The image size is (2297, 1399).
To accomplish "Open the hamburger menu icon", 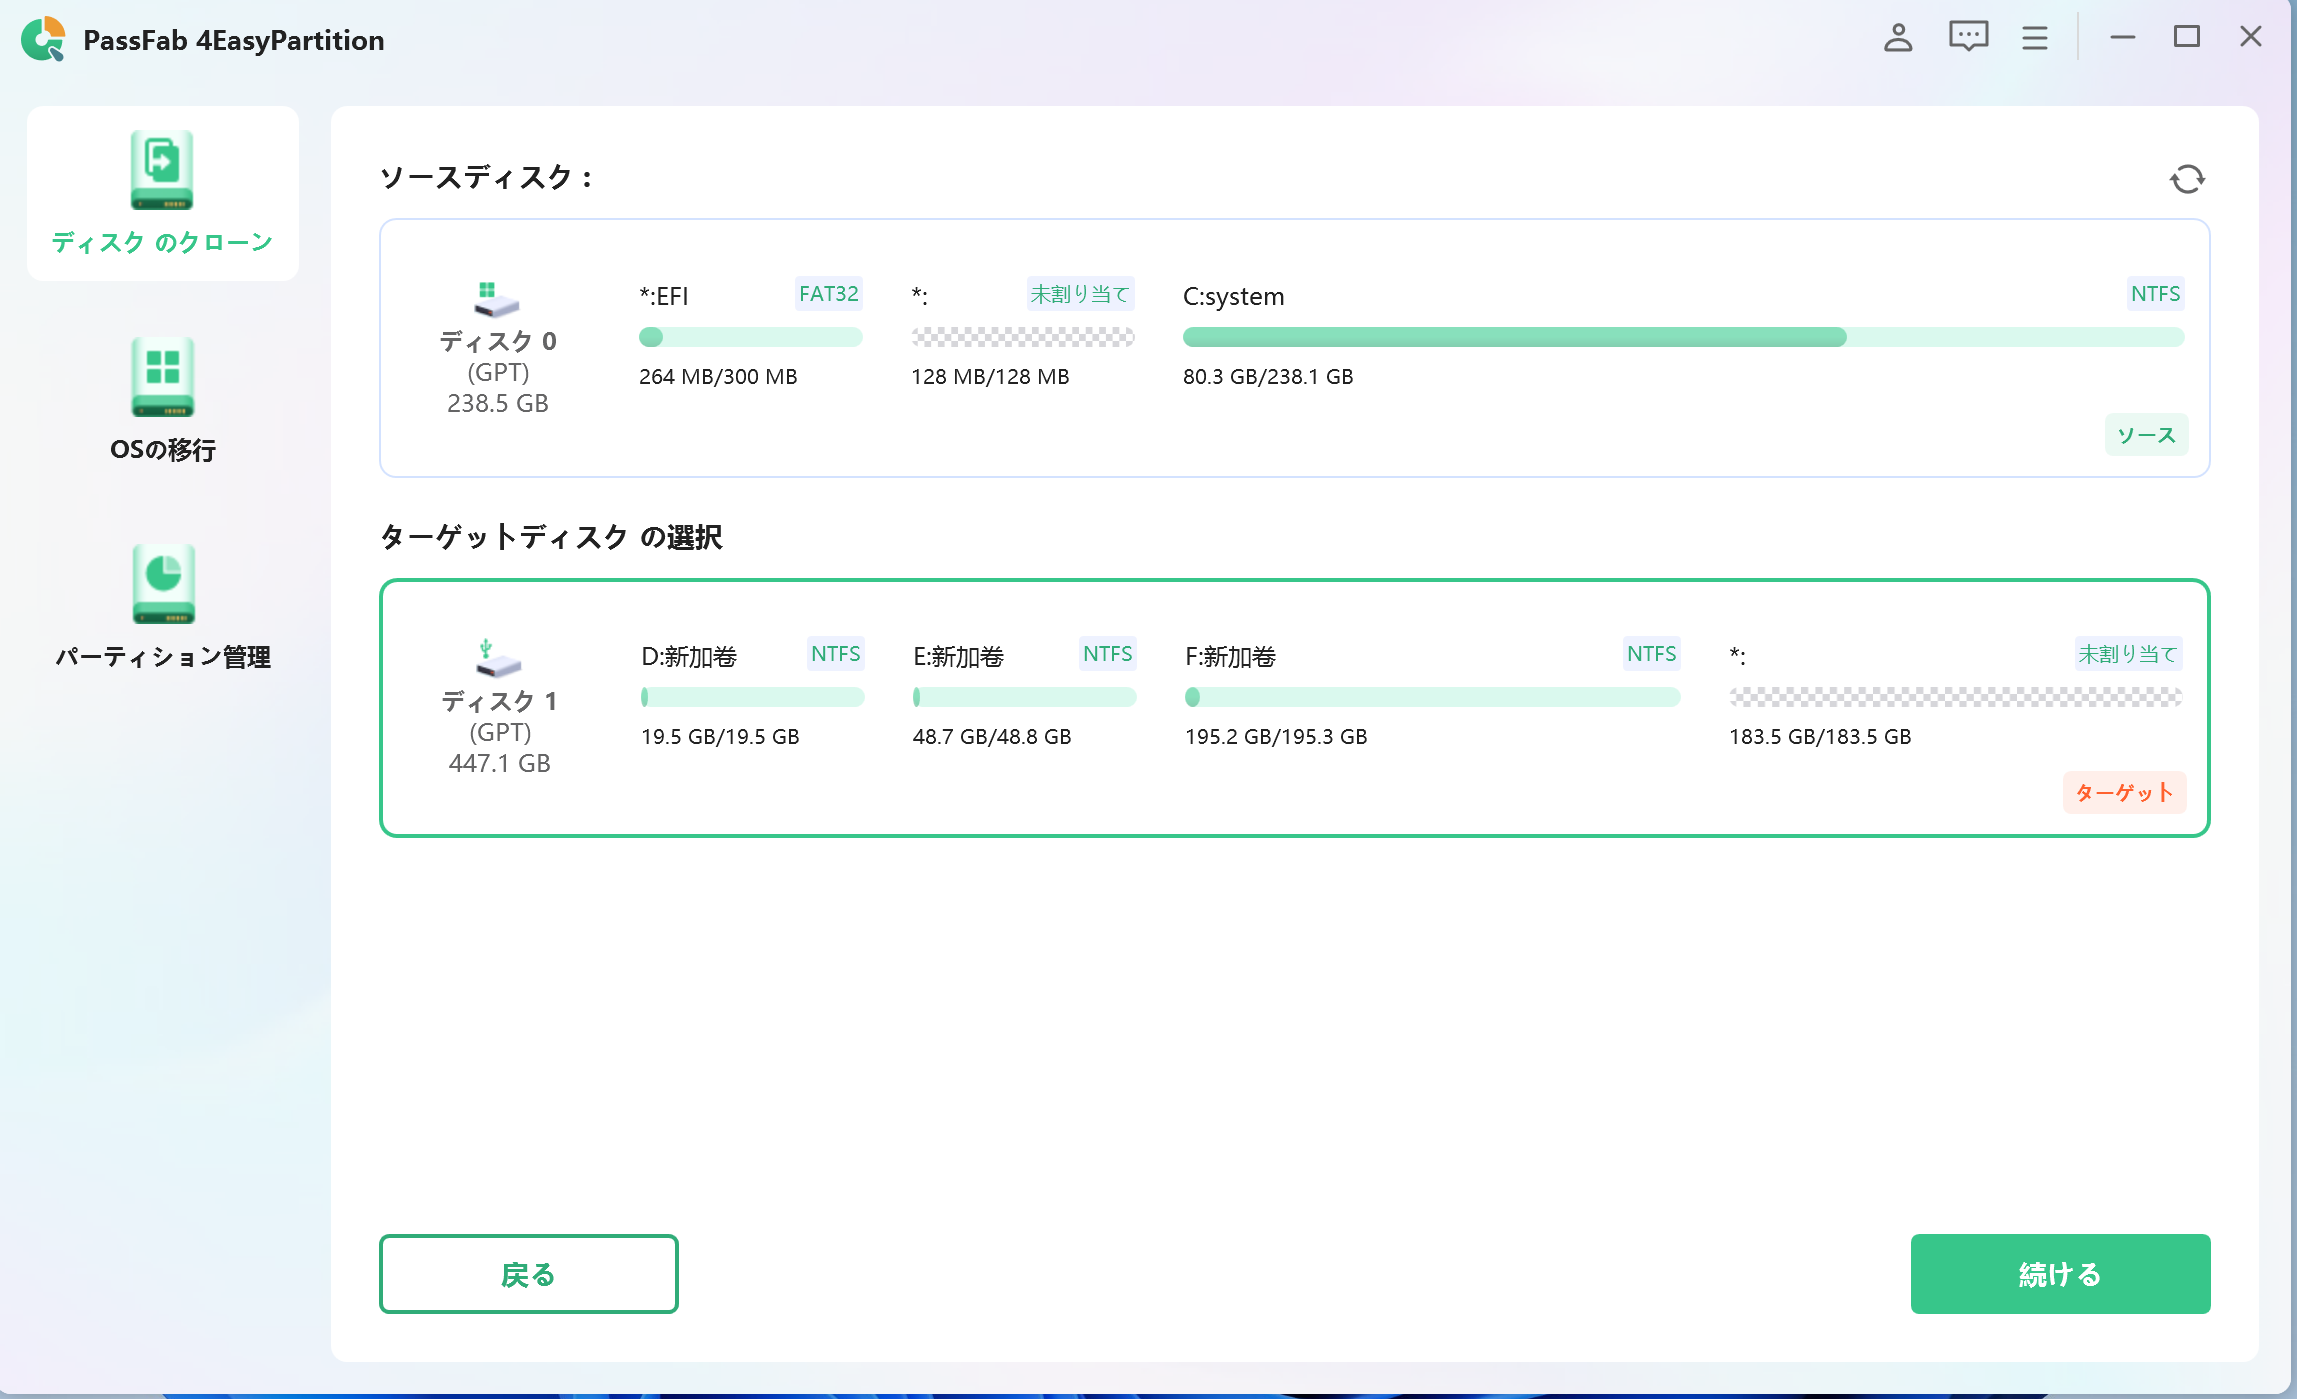I will coord(2034,37).
